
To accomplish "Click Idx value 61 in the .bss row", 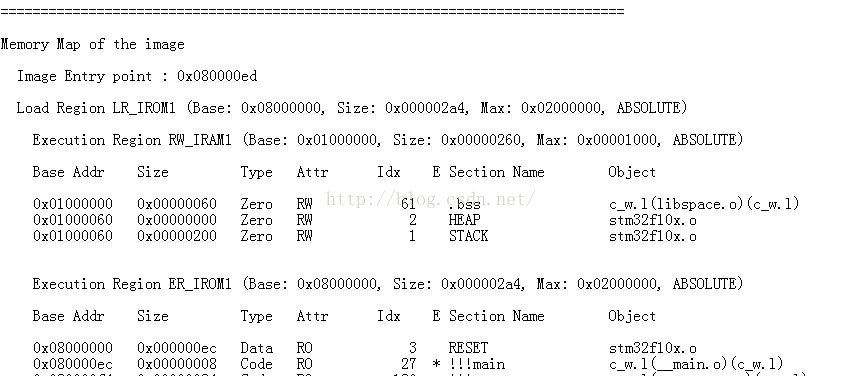I will point(408,205).
